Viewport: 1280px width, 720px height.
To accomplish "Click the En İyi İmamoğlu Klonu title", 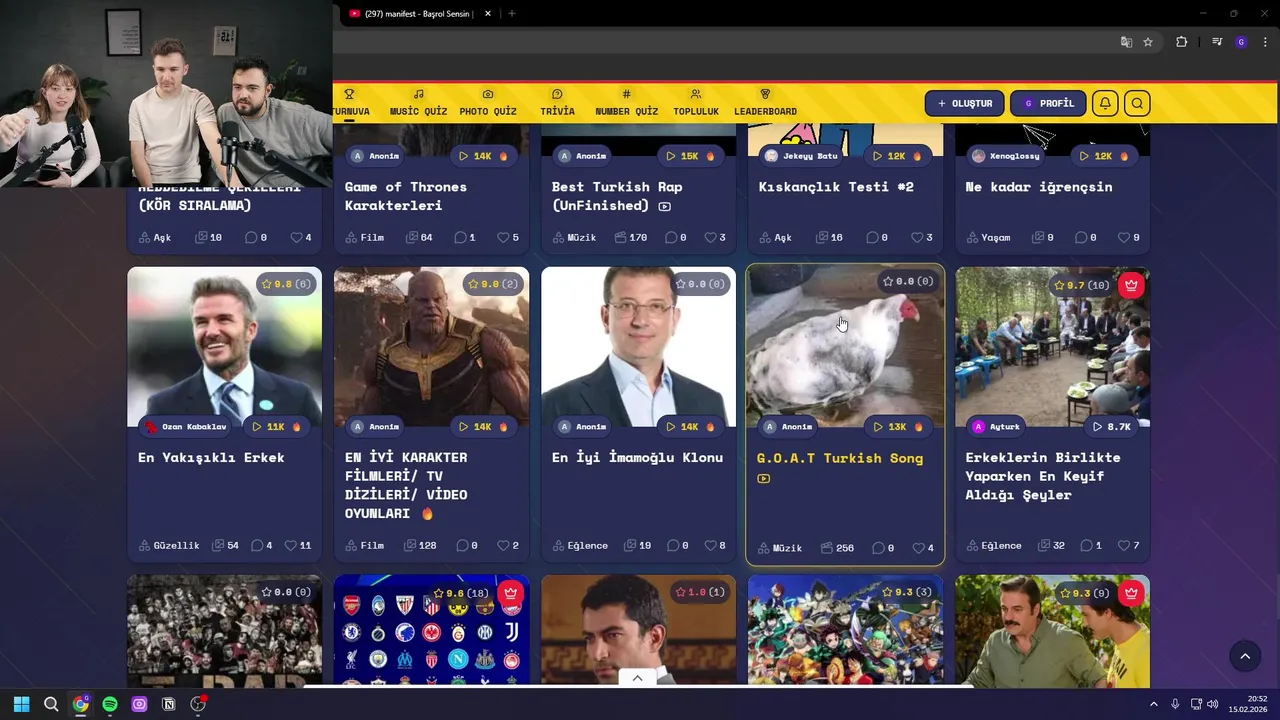I will [x=637, y=457].
